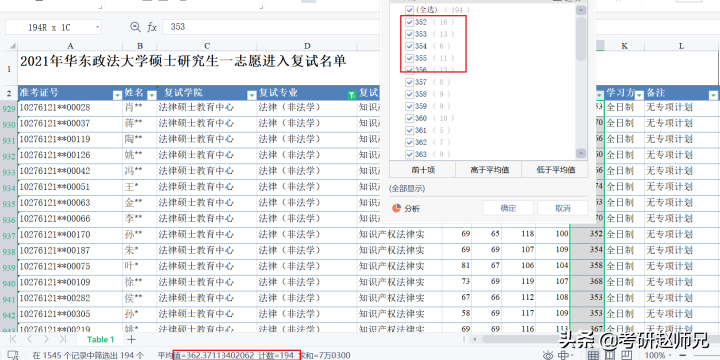Uncheck the 359 filter value
The width and height of the screenshot is (720, 360).
410,106
